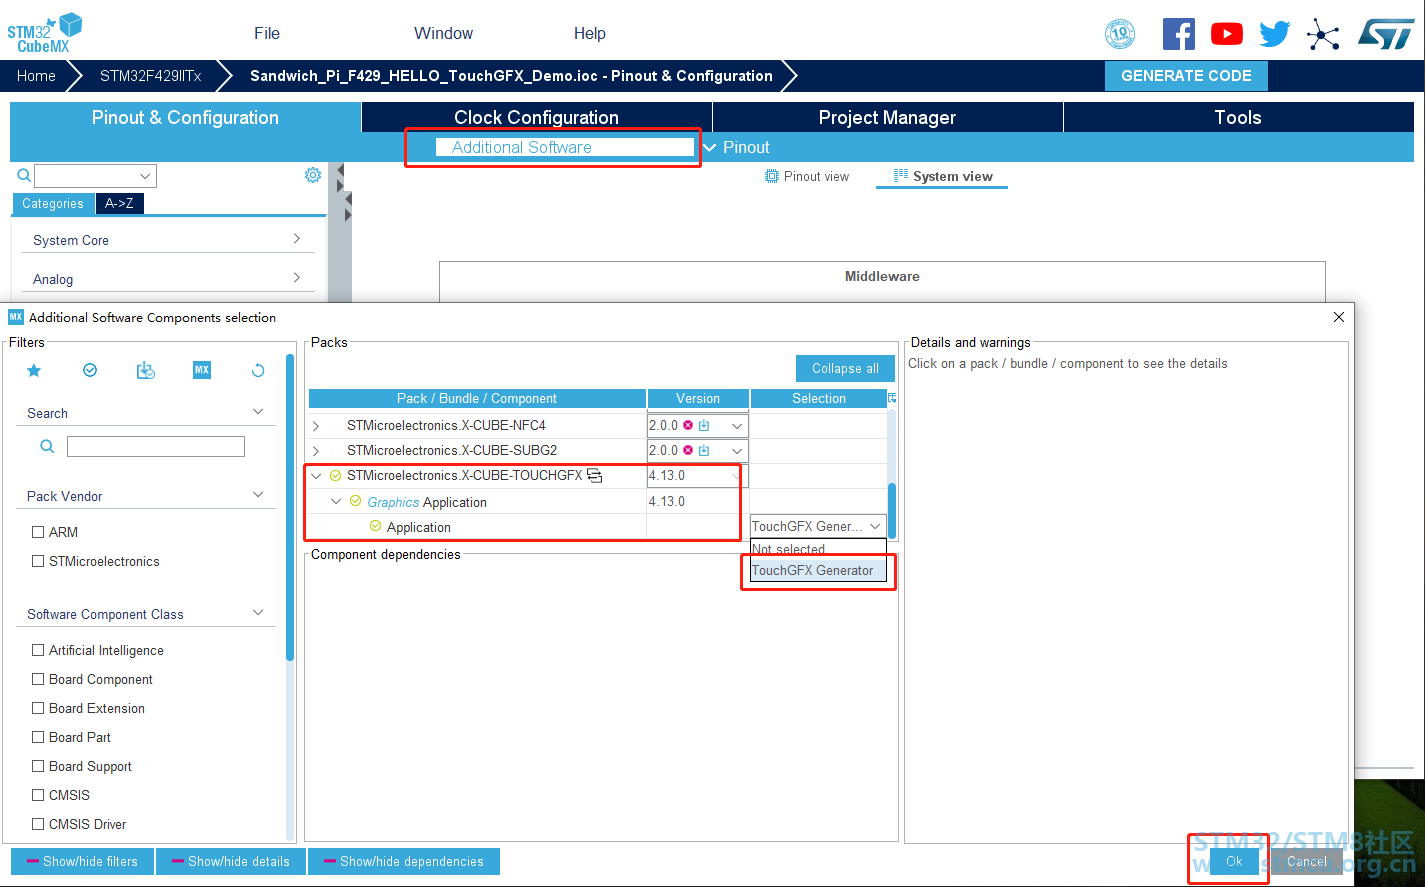Open the X-CUBE-NFC4 version dropdown
The image size is (1425, 887).
click(x=737, y=426)
